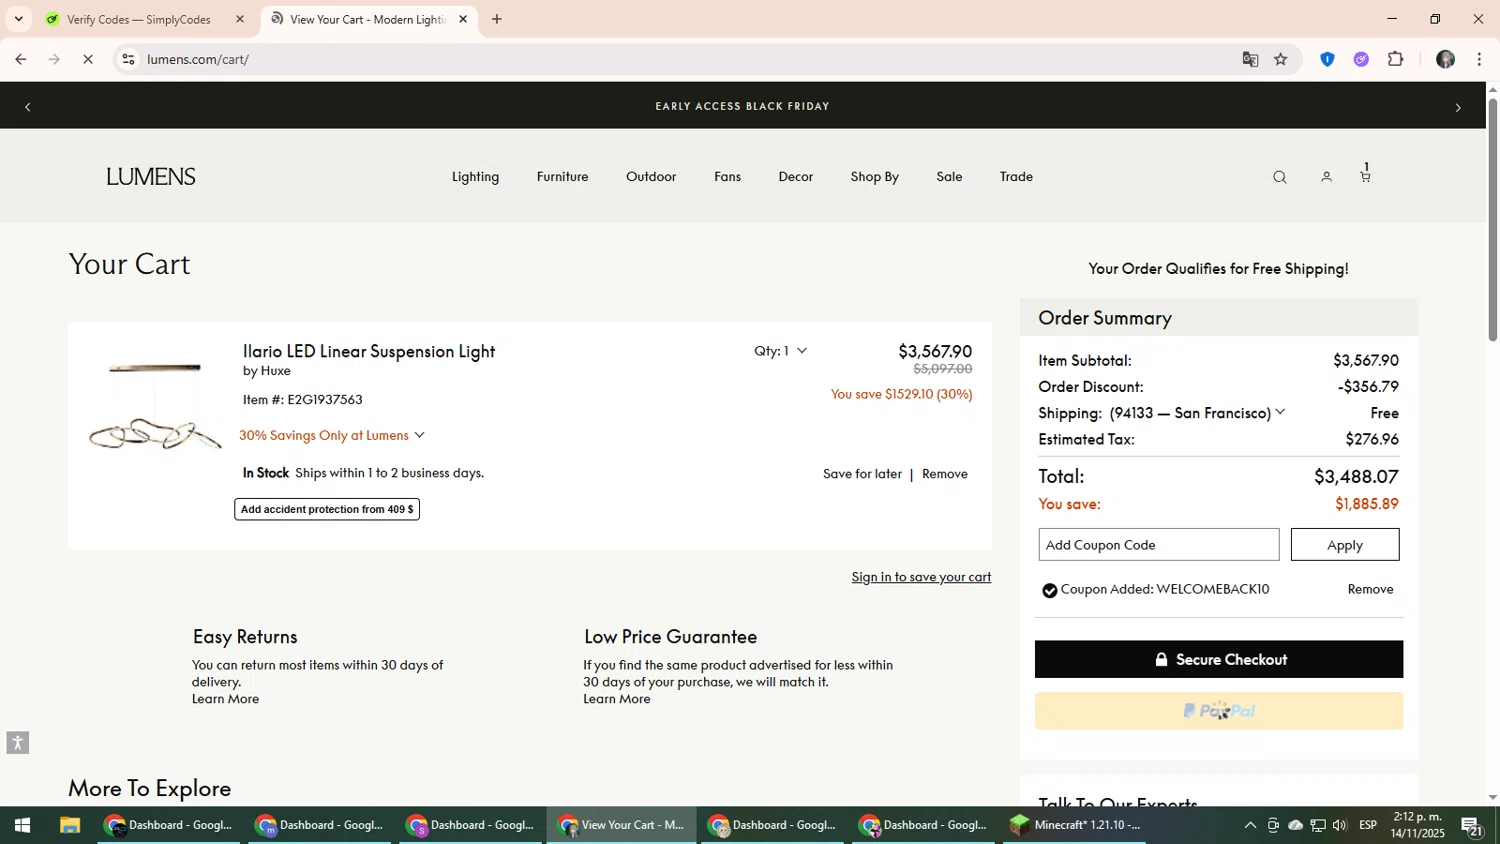Screen dimensions: 1500x844
Task: Expand the 30% Savings Only at Lumens details
Action: click(x=332, y=435)
